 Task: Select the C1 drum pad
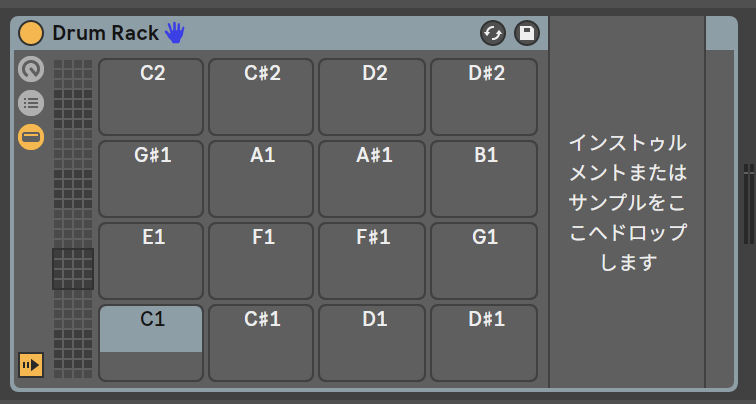[151, 342]
